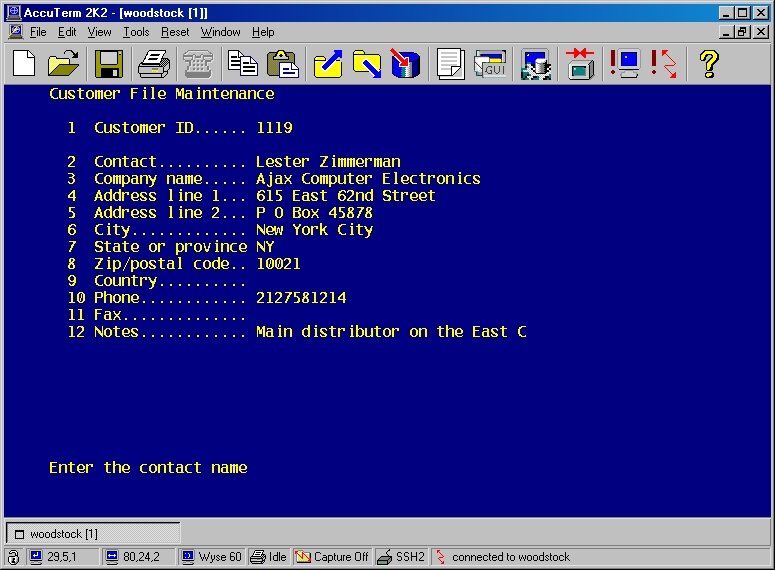
Task: Click the settings configuration icon with gears
Action: click(536, 64)
